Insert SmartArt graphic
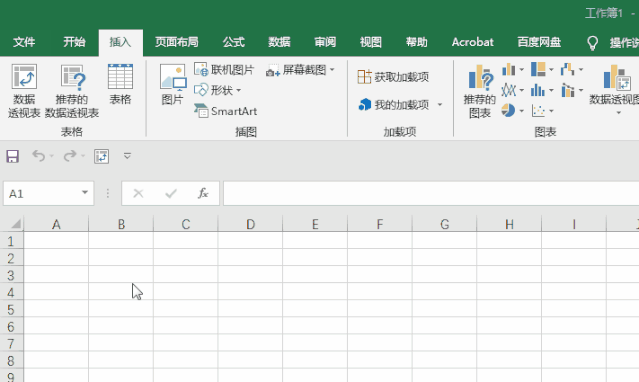 tap(225, 111)
